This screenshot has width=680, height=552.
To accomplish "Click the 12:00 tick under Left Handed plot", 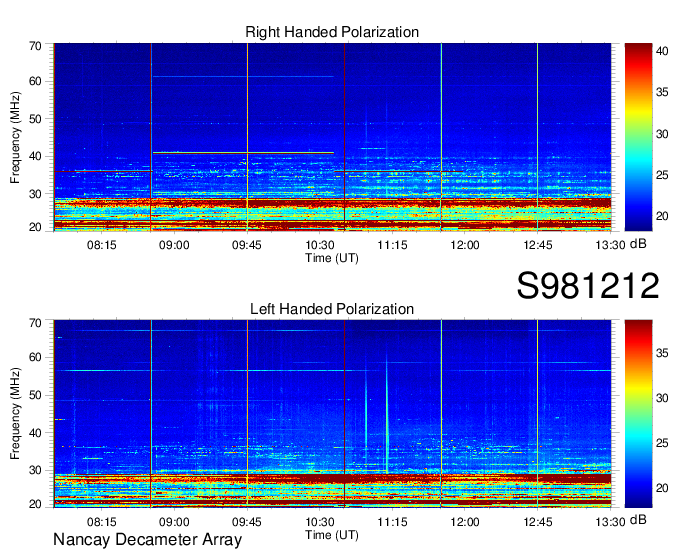I will 464,522.
